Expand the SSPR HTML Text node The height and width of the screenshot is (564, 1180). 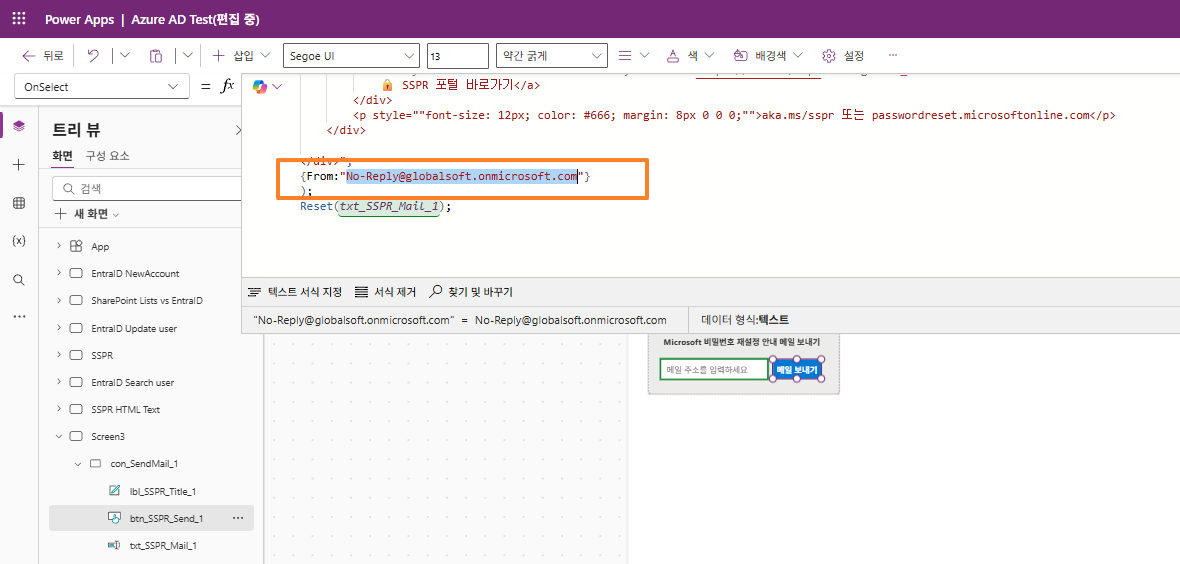pyautogui.click(x=59, y=410)
